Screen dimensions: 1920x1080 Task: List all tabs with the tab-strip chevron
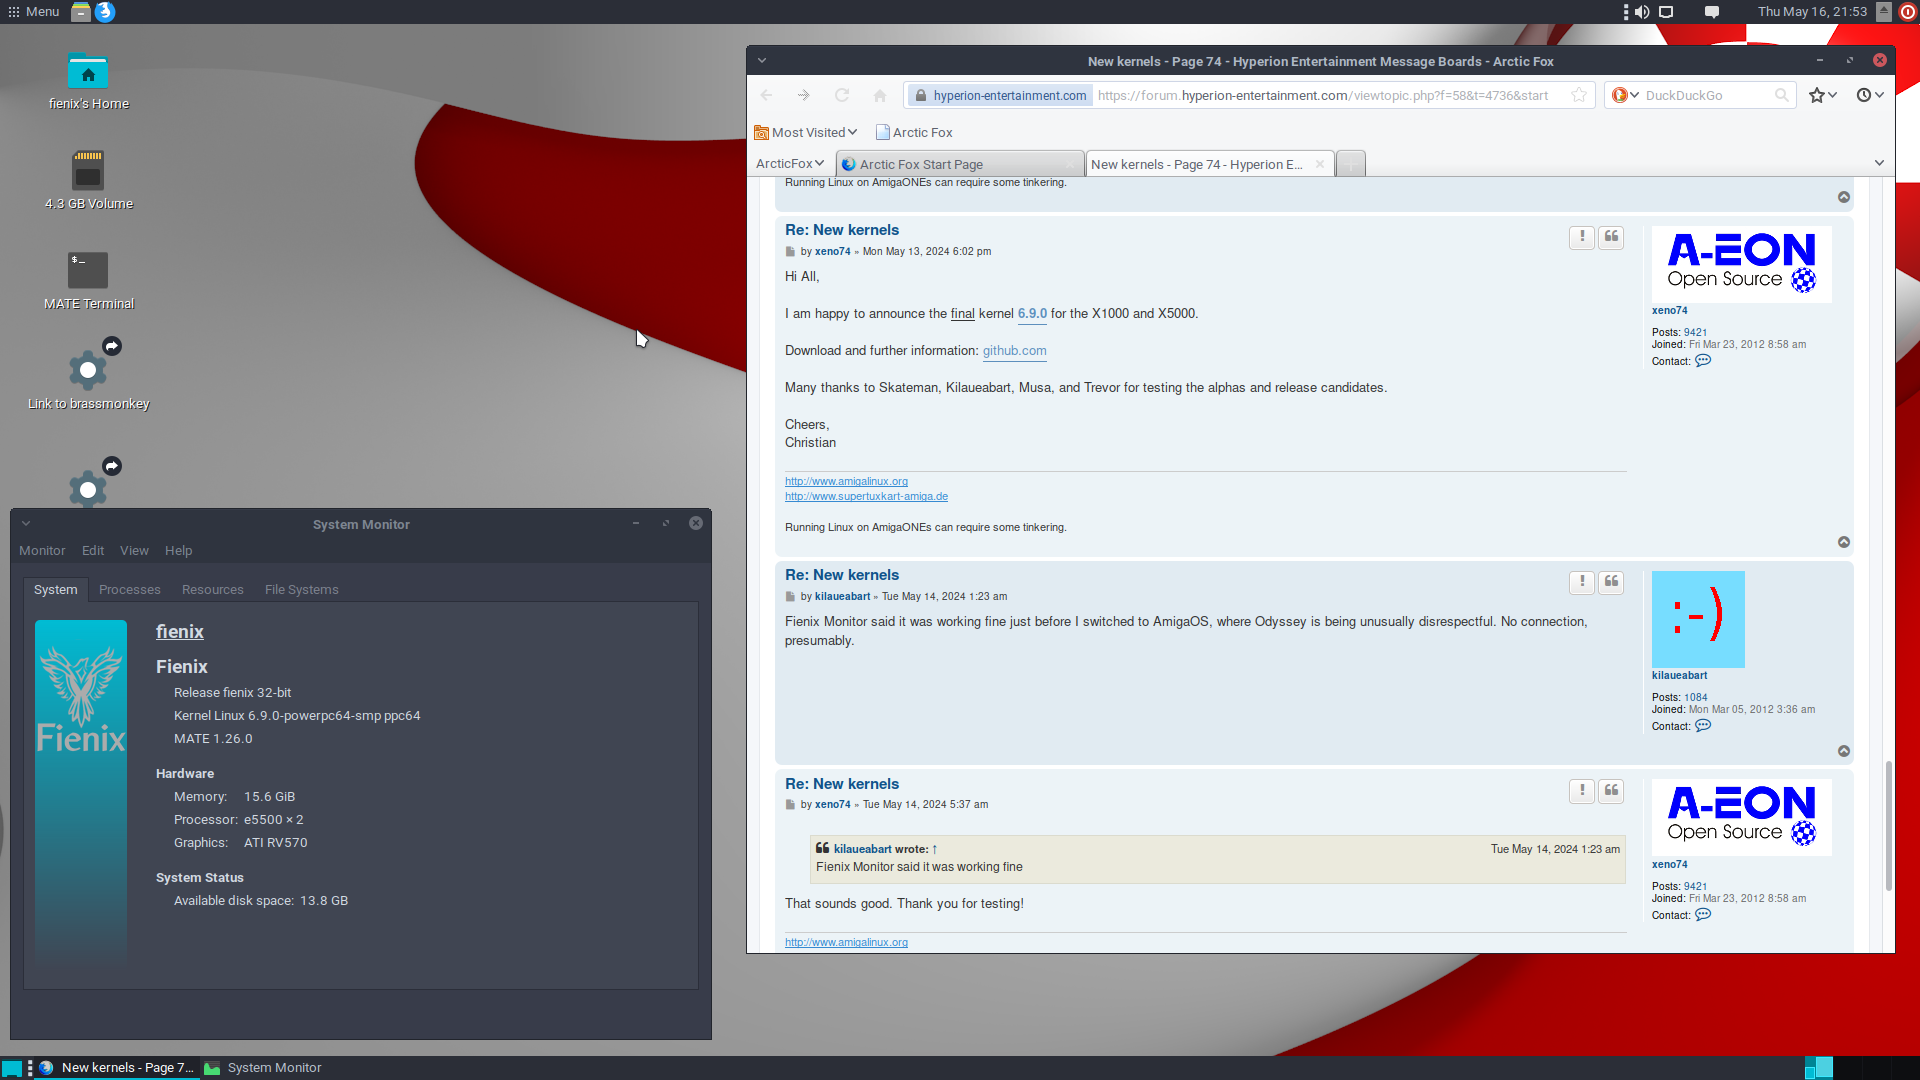pos(1879,163)
